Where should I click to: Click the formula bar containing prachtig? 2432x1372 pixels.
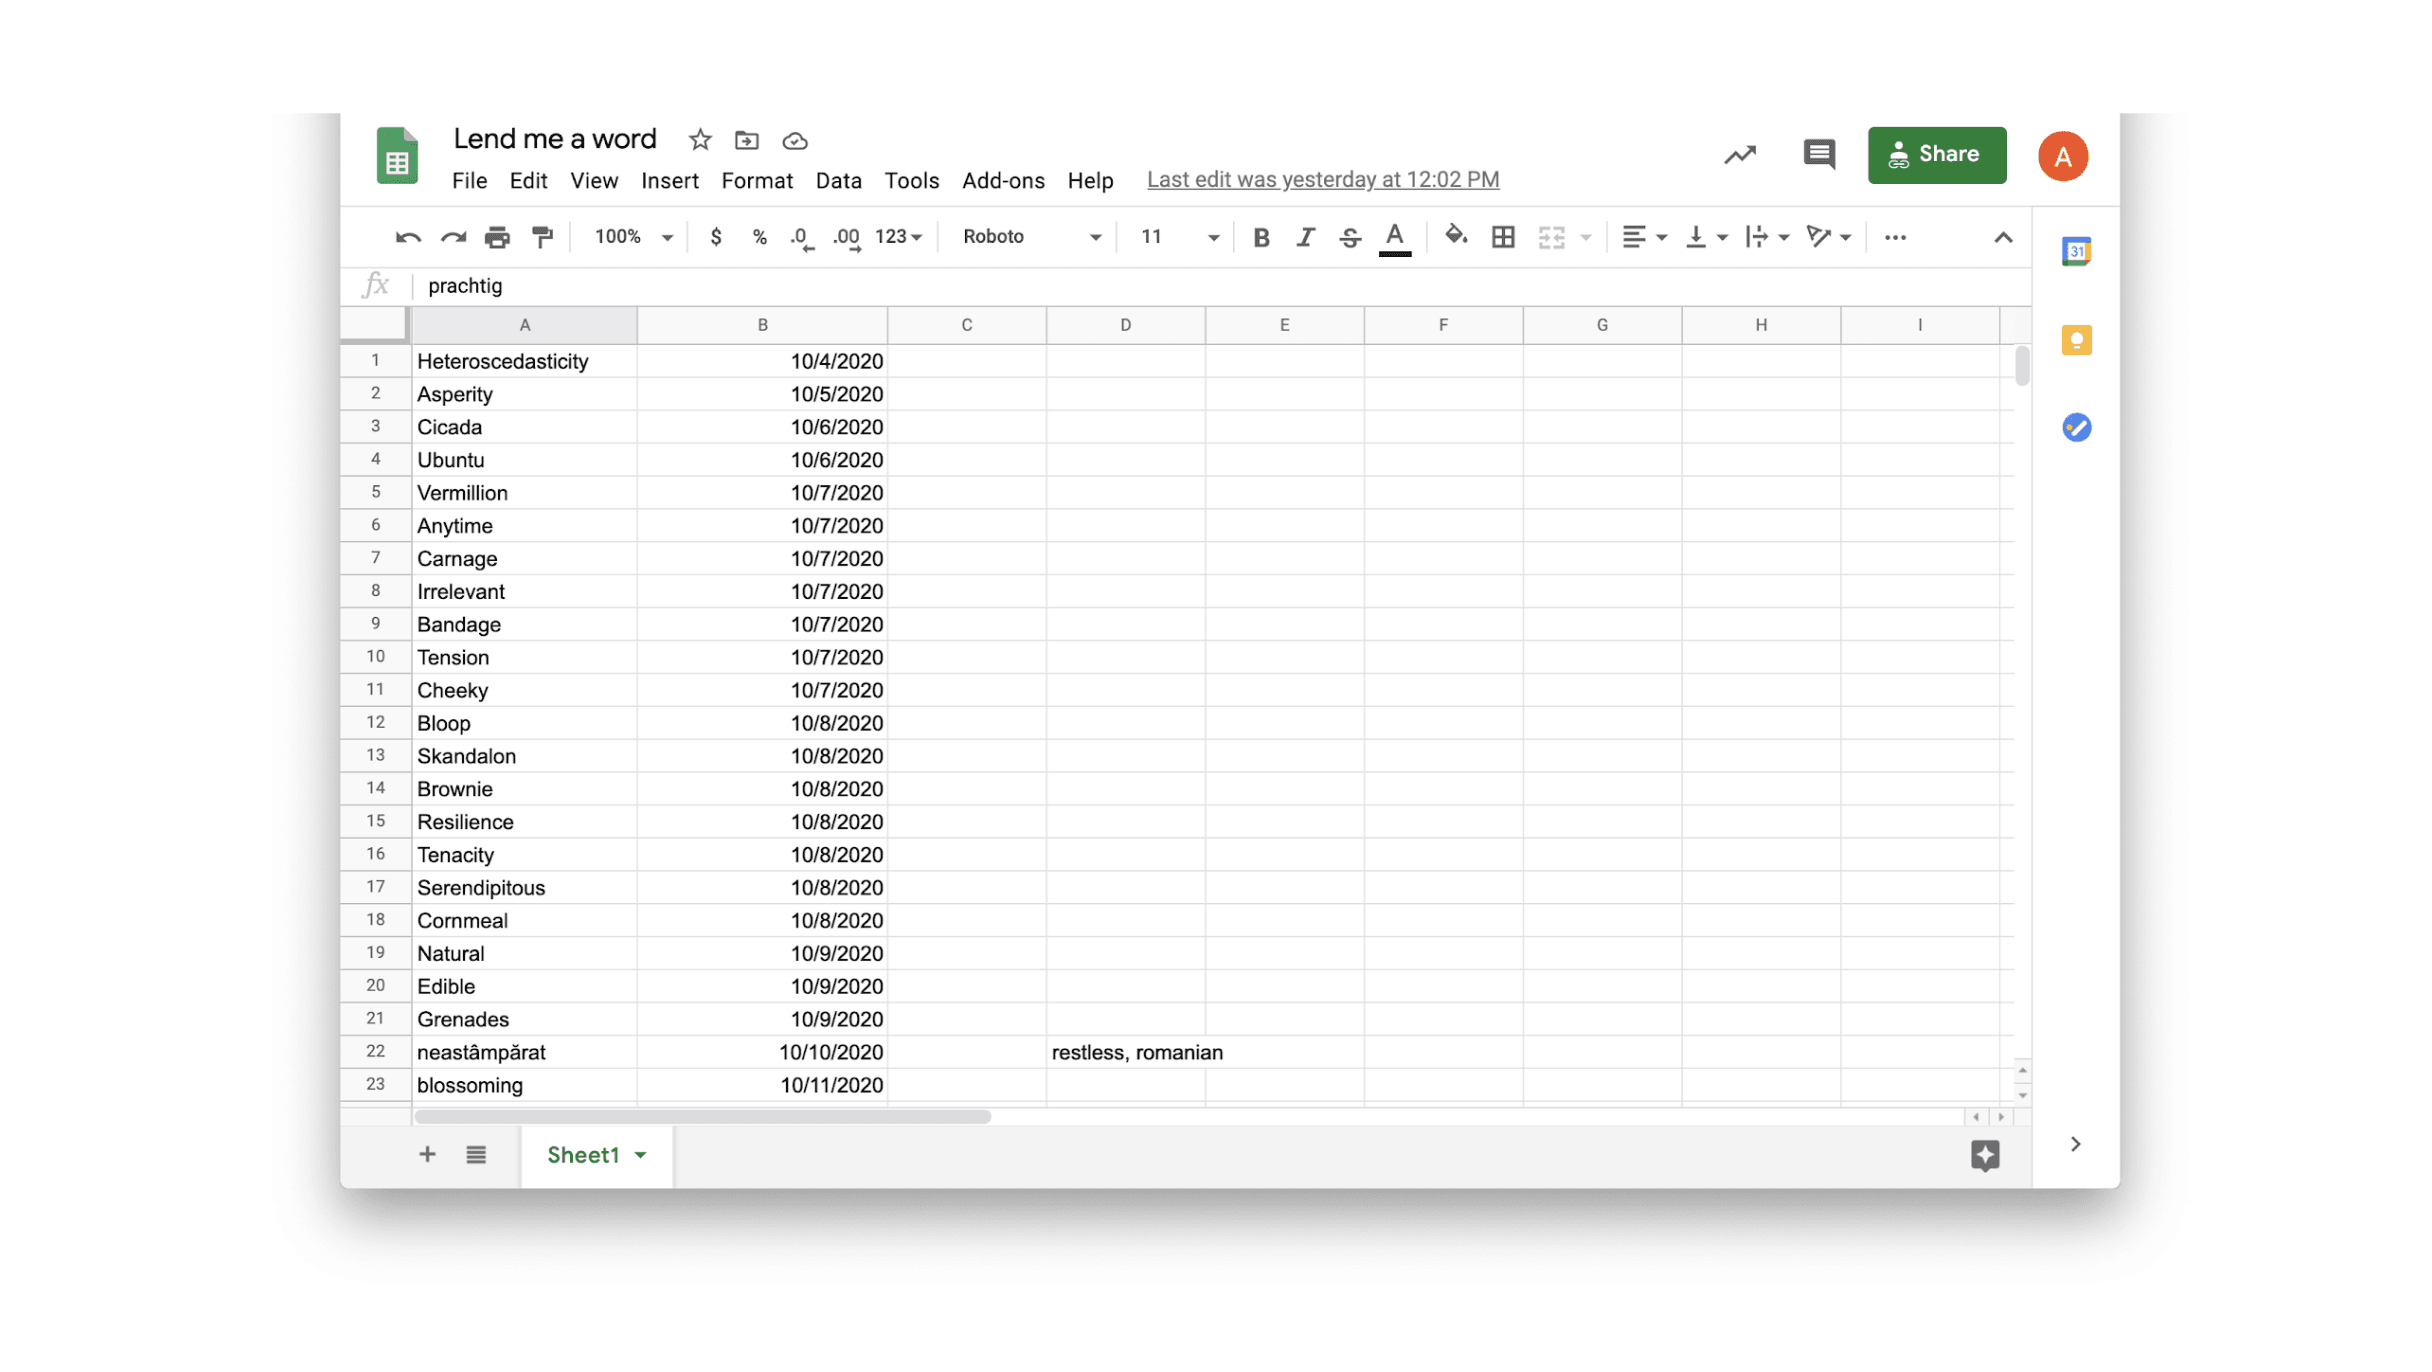(1220, 286)
